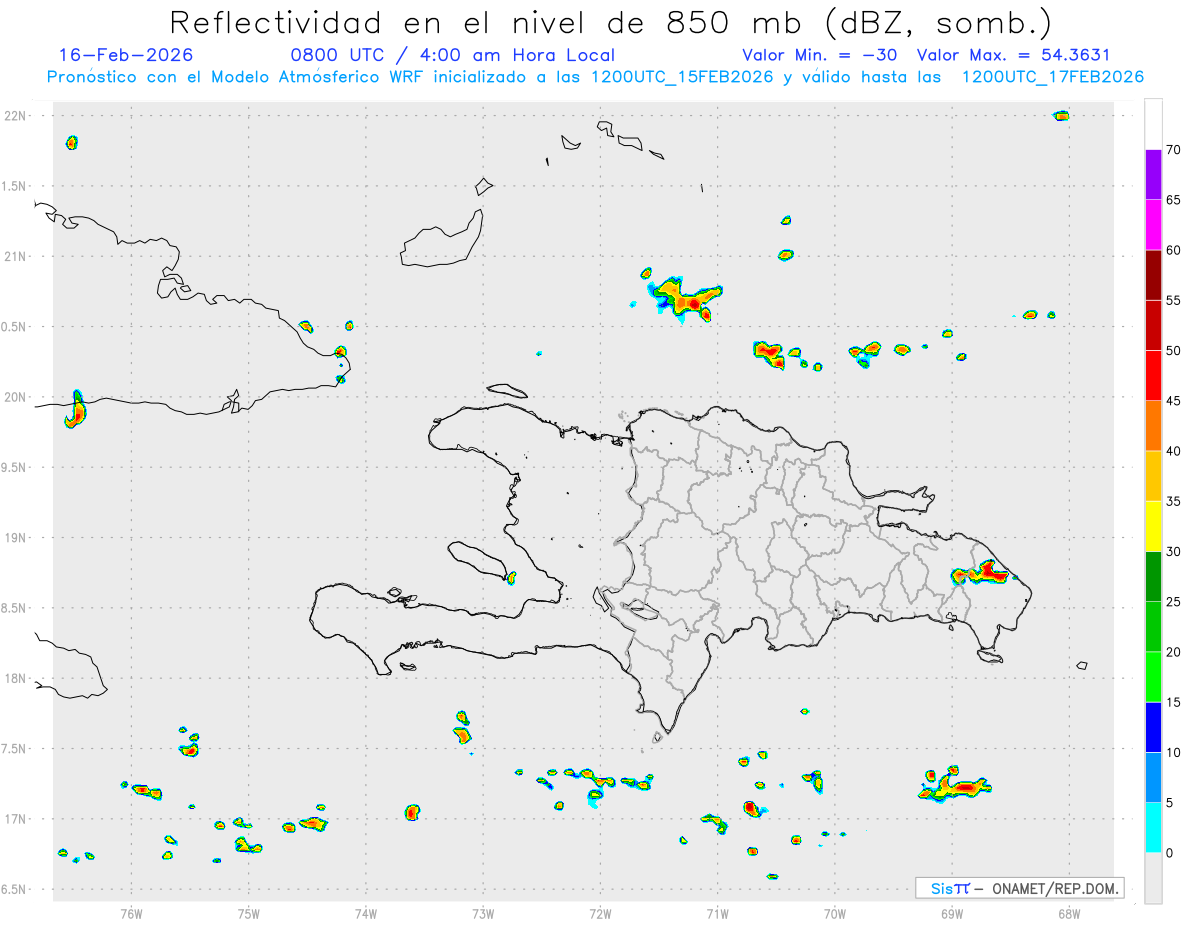Select the longitude label "71W"
Viewport: 1200px width, 927px height.
717,912
